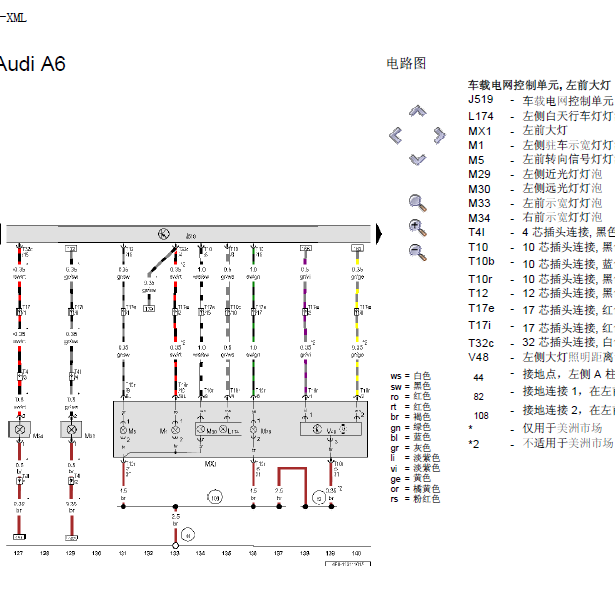Select legend row M1 左侧驻车示宽灯

pos(540,145)
